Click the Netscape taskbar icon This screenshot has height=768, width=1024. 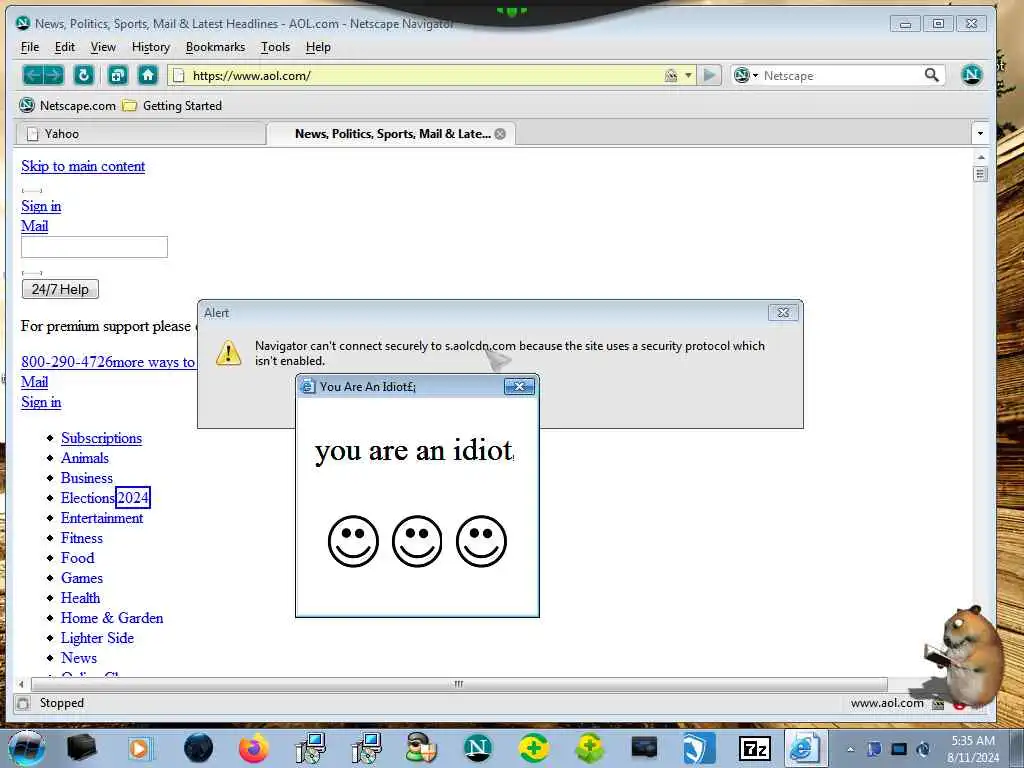(478, 748)
